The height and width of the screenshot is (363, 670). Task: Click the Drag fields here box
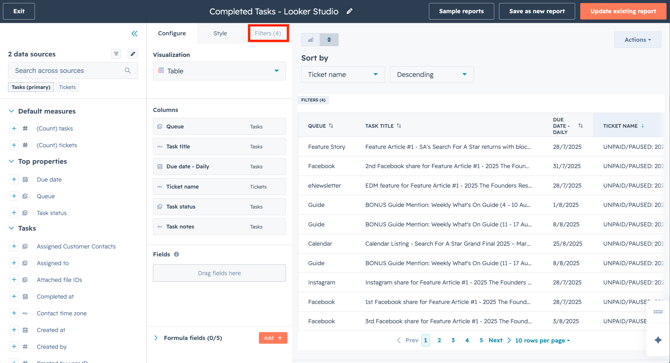pos(219,273)
